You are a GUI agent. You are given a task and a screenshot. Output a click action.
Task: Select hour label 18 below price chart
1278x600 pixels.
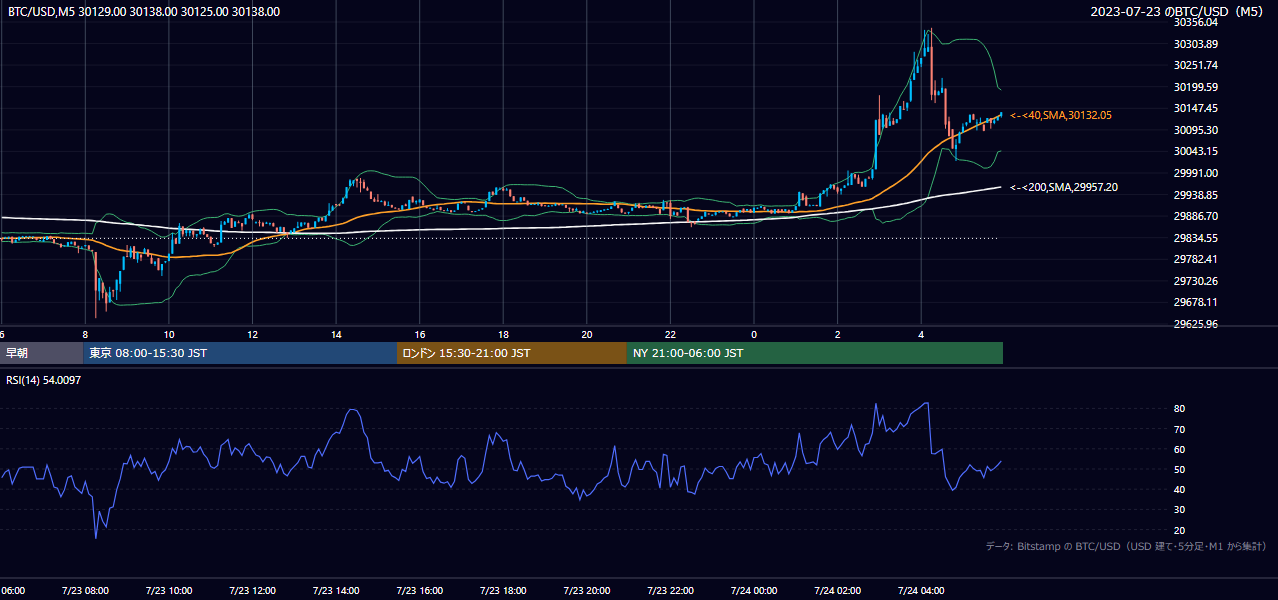(x=503, y=334)
